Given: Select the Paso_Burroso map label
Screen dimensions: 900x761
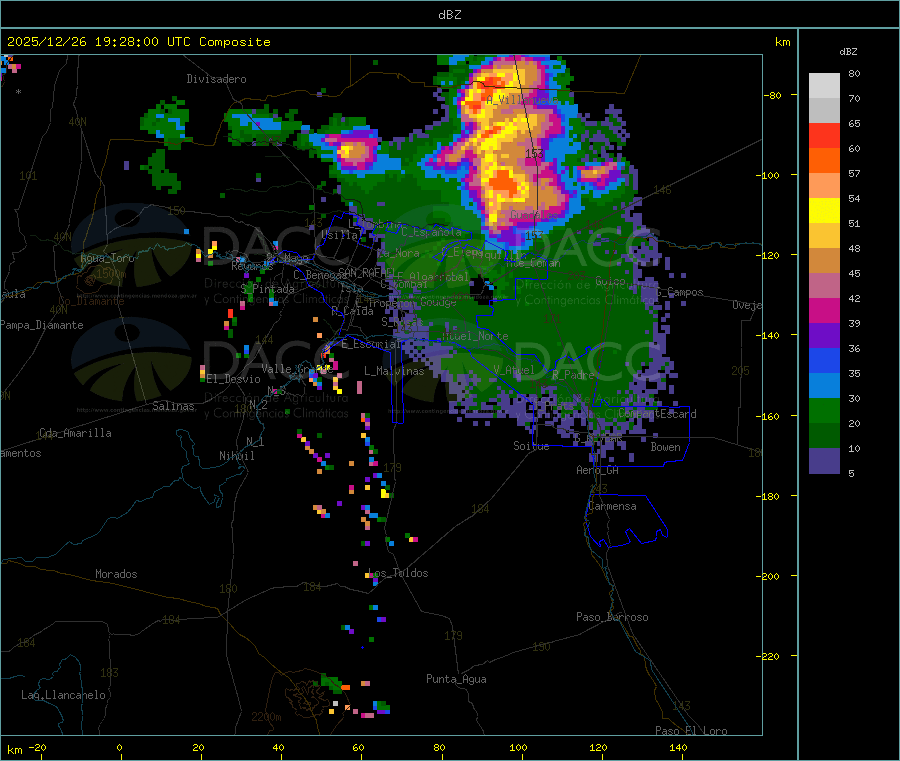Looking at the screenshot, I should pos(612,618).
